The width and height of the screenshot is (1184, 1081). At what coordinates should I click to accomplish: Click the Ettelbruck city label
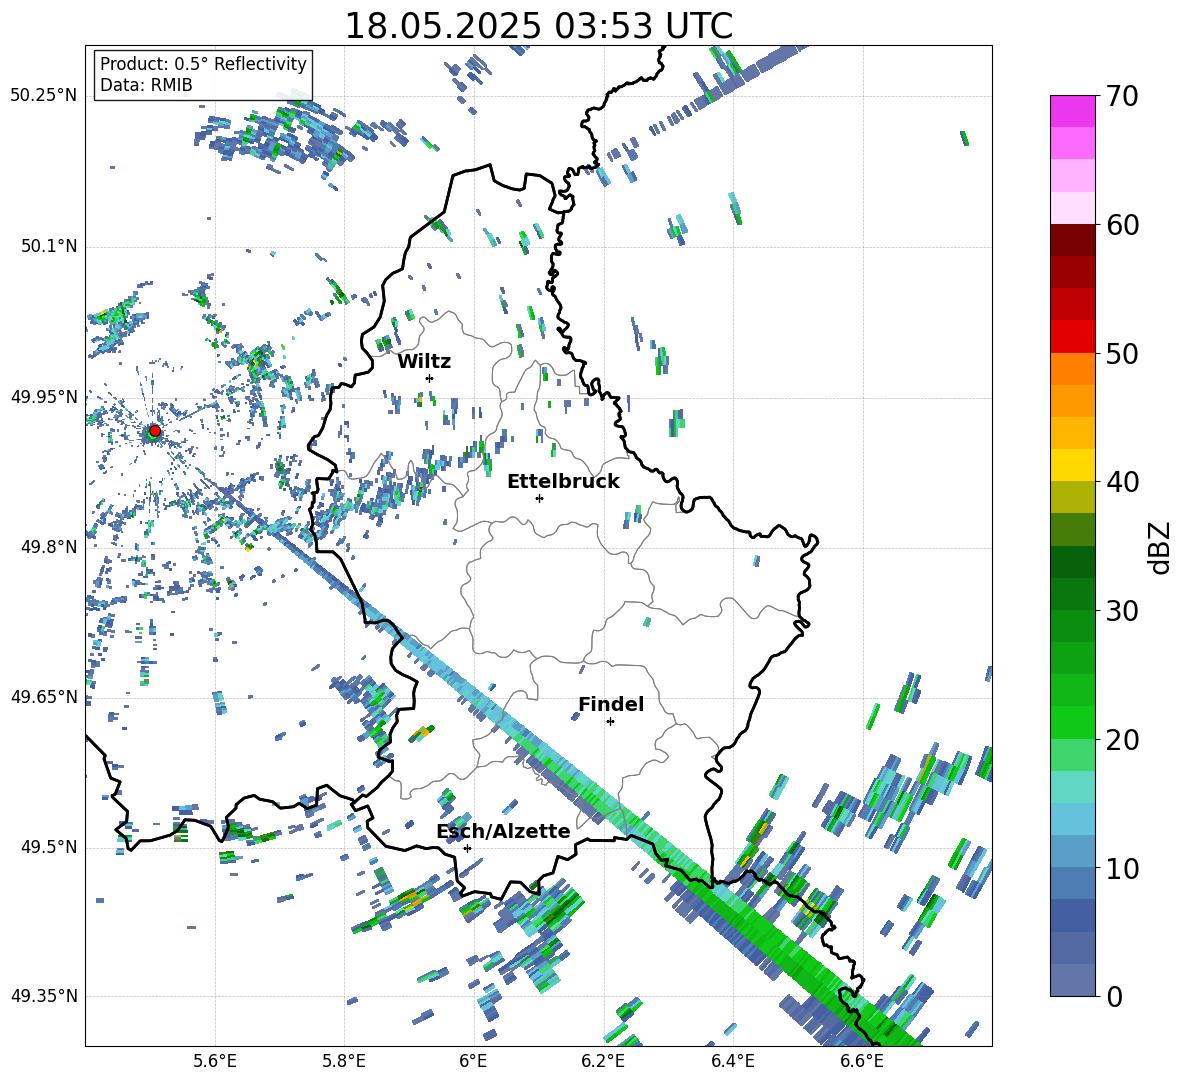coord(563,482)
